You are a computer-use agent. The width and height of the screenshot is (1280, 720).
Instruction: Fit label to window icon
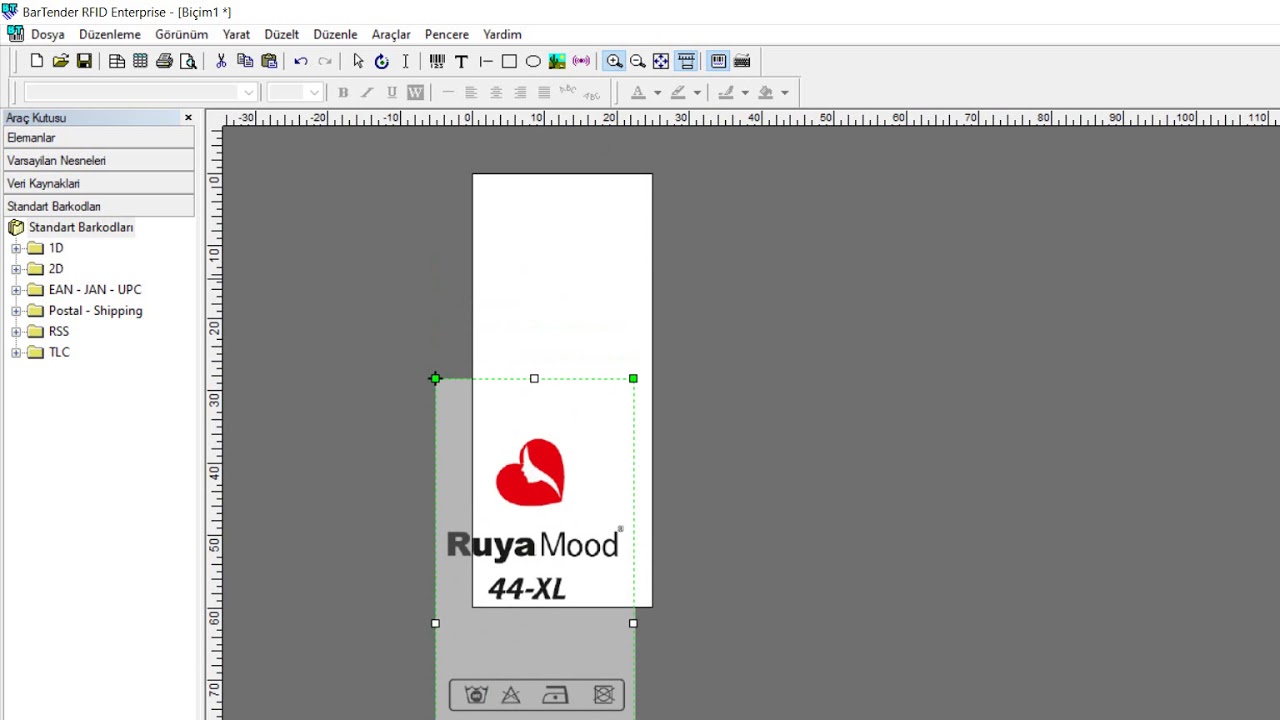(x=661, y=61)
